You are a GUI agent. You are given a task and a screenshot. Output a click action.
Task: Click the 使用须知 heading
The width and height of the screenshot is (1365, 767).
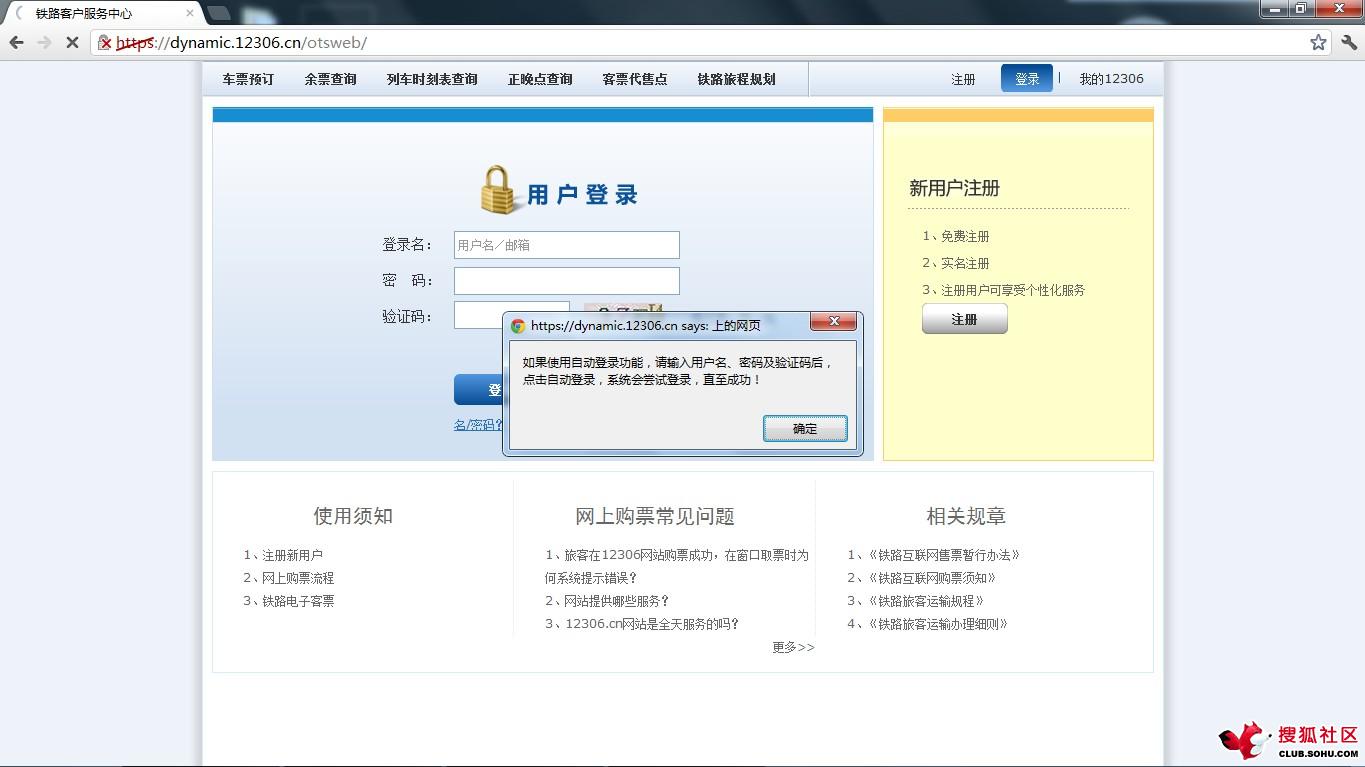[x=353, y=516]
